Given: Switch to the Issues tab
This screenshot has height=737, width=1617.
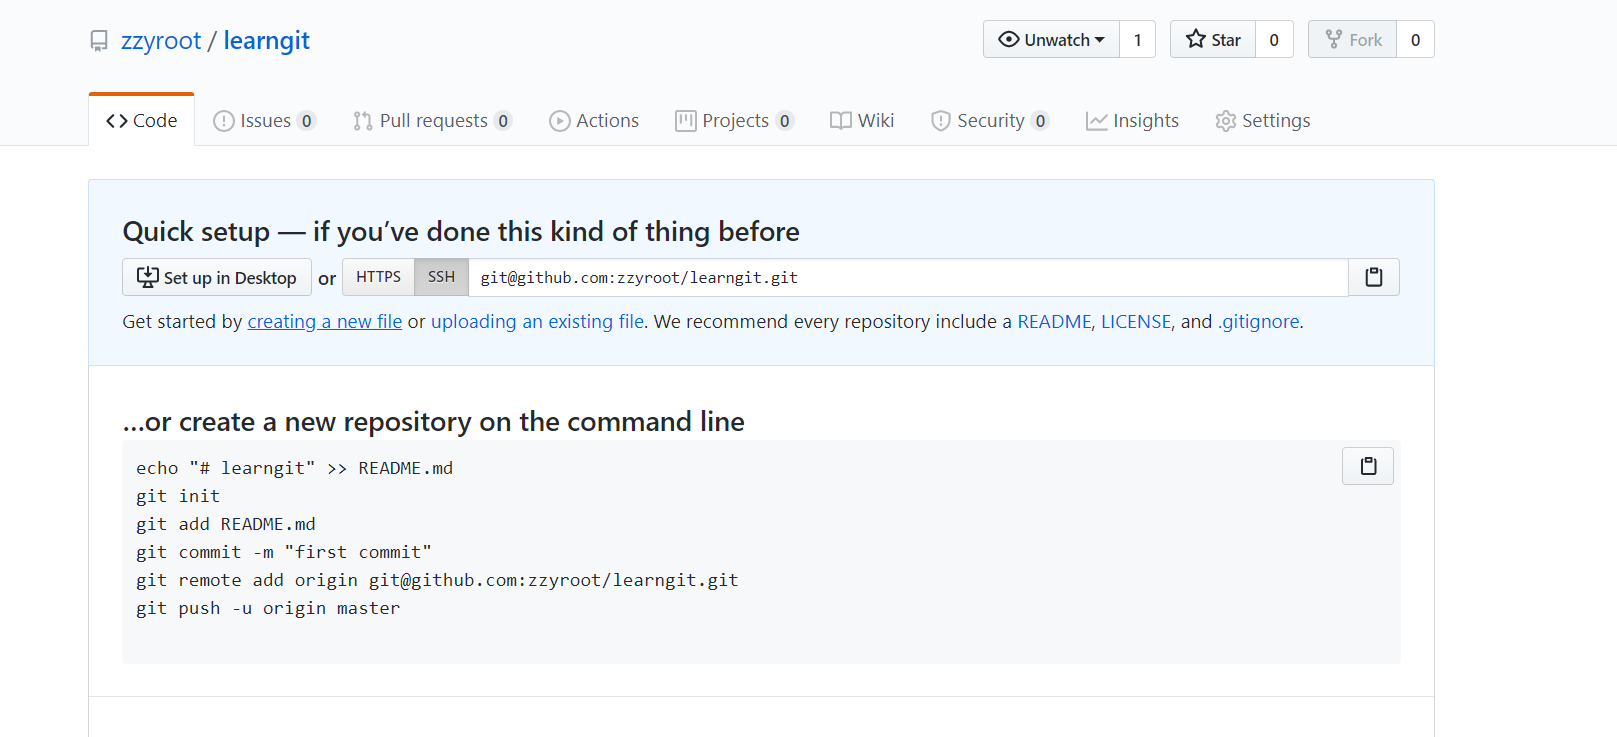Looking at the screenshot, I should pyautogui.click(x=265, y=120).
